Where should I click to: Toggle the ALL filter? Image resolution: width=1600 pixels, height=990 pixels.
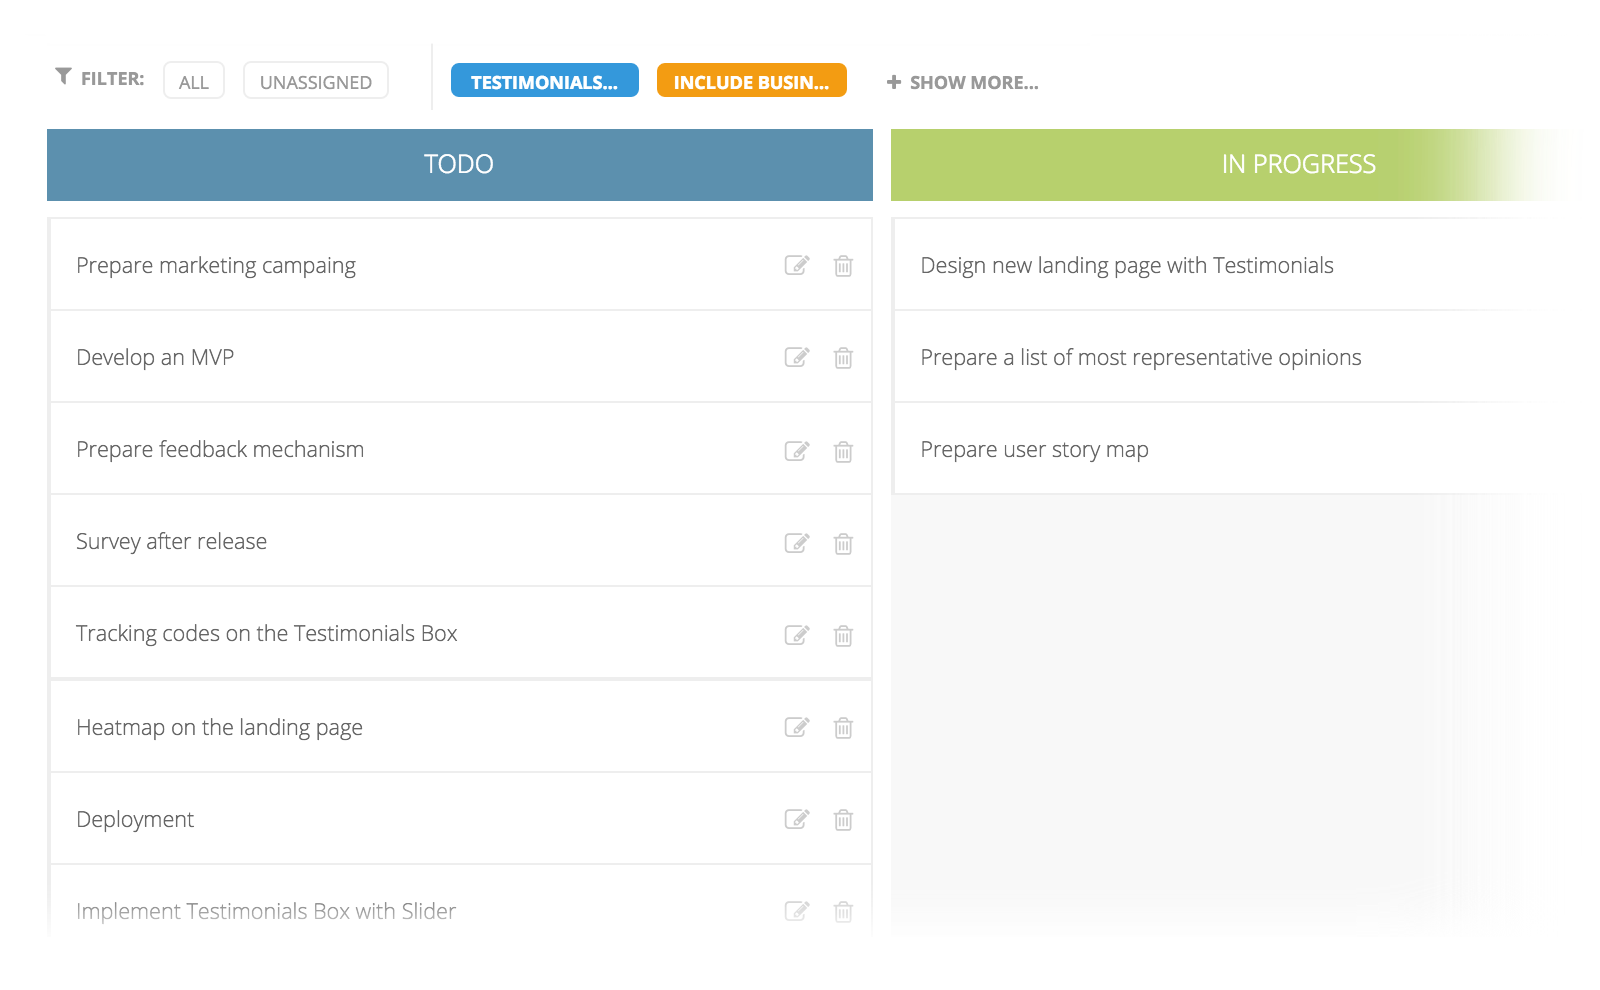pyautogui.click(x=194, y=82)
